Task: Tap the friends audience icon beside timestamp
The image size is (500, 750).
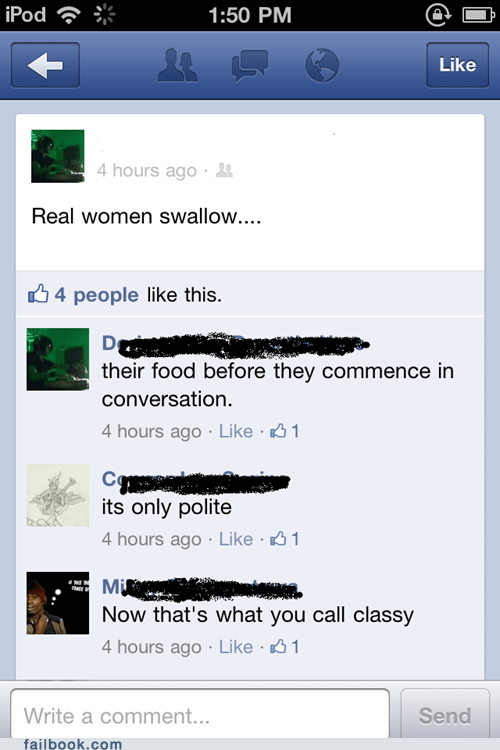Action: click(x=224, y=170)
